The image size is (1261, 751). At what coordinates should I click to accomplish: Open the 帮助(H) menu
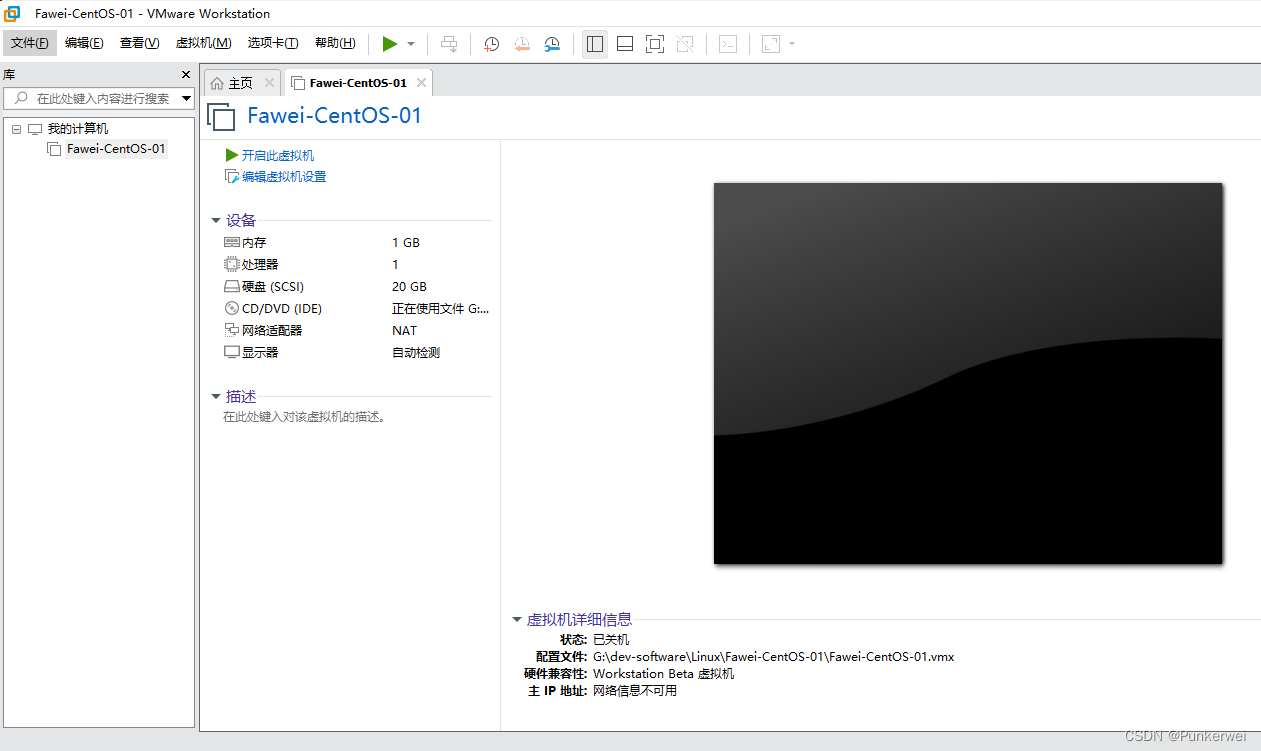[x=335, y=43]
